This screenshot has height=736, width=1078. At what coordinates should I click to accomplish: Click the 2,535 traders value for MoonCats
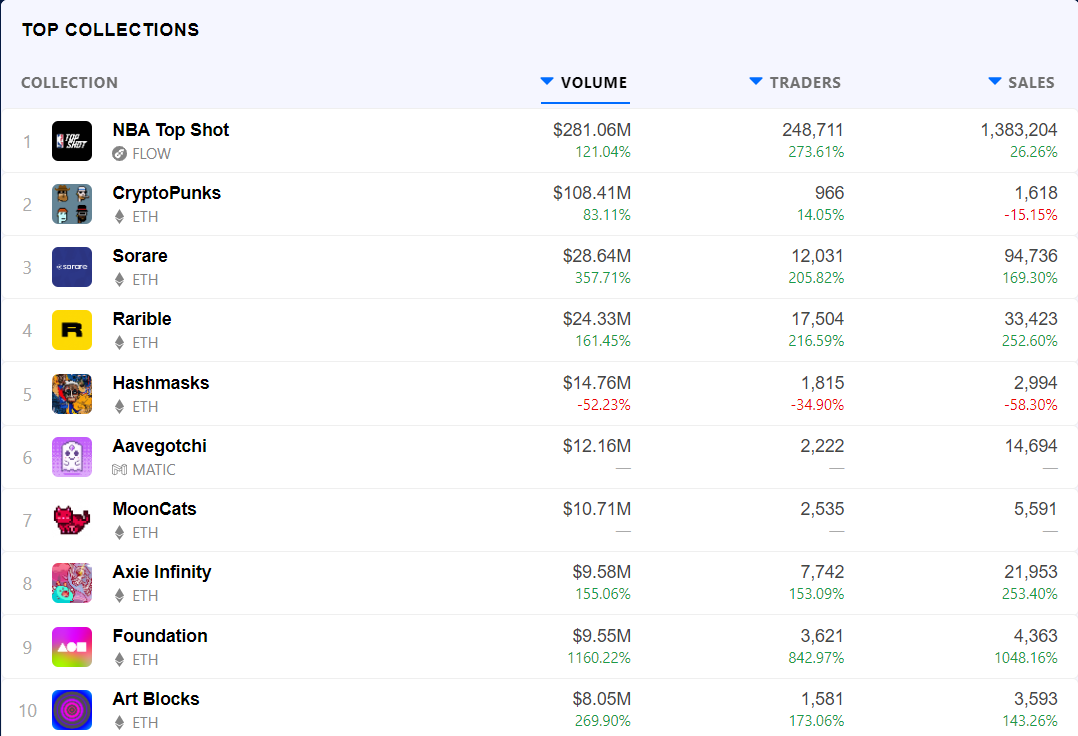tap(822, 509)
